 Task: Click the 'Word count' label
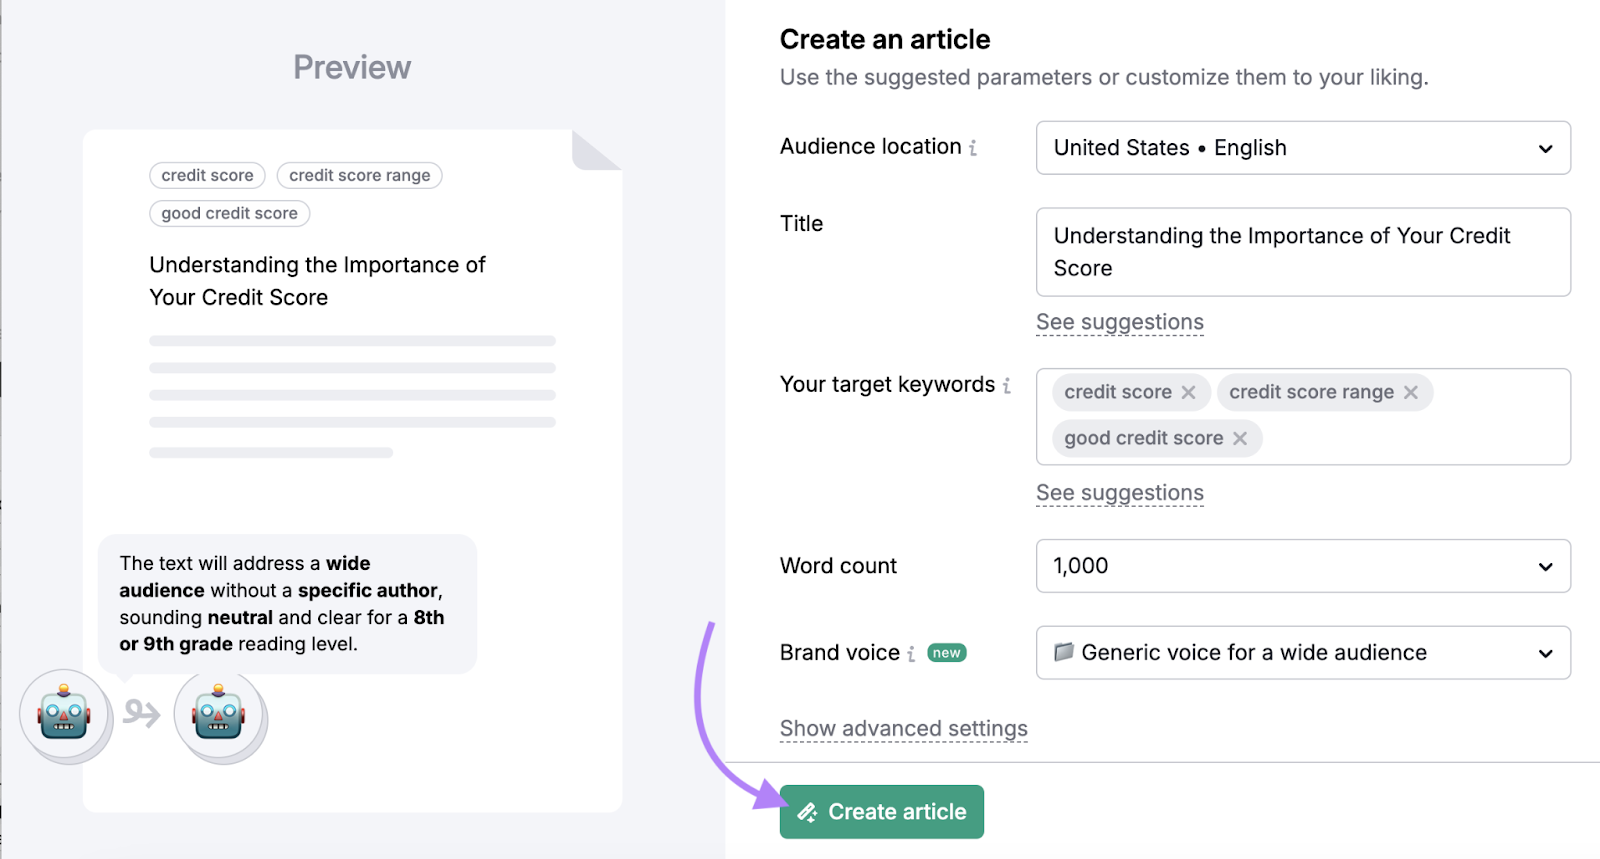pos(838,566)
